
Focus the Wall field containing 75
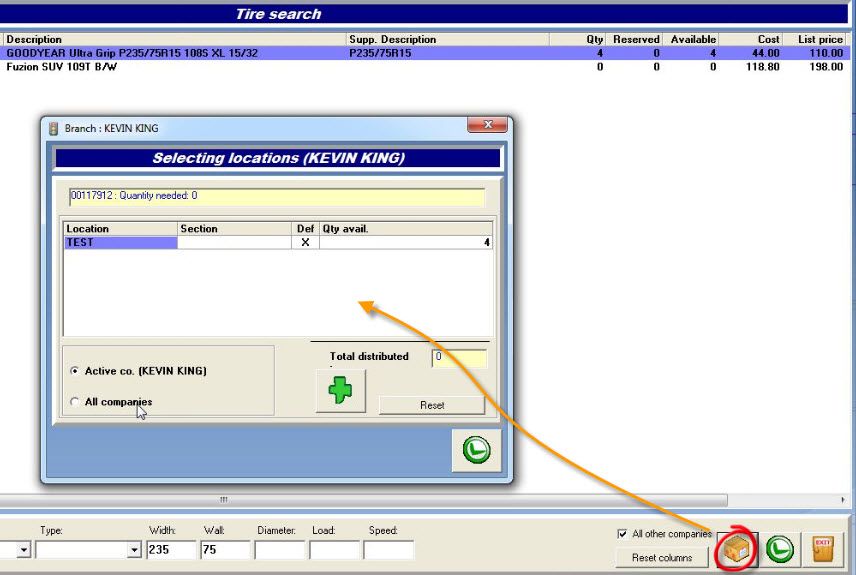225,550
